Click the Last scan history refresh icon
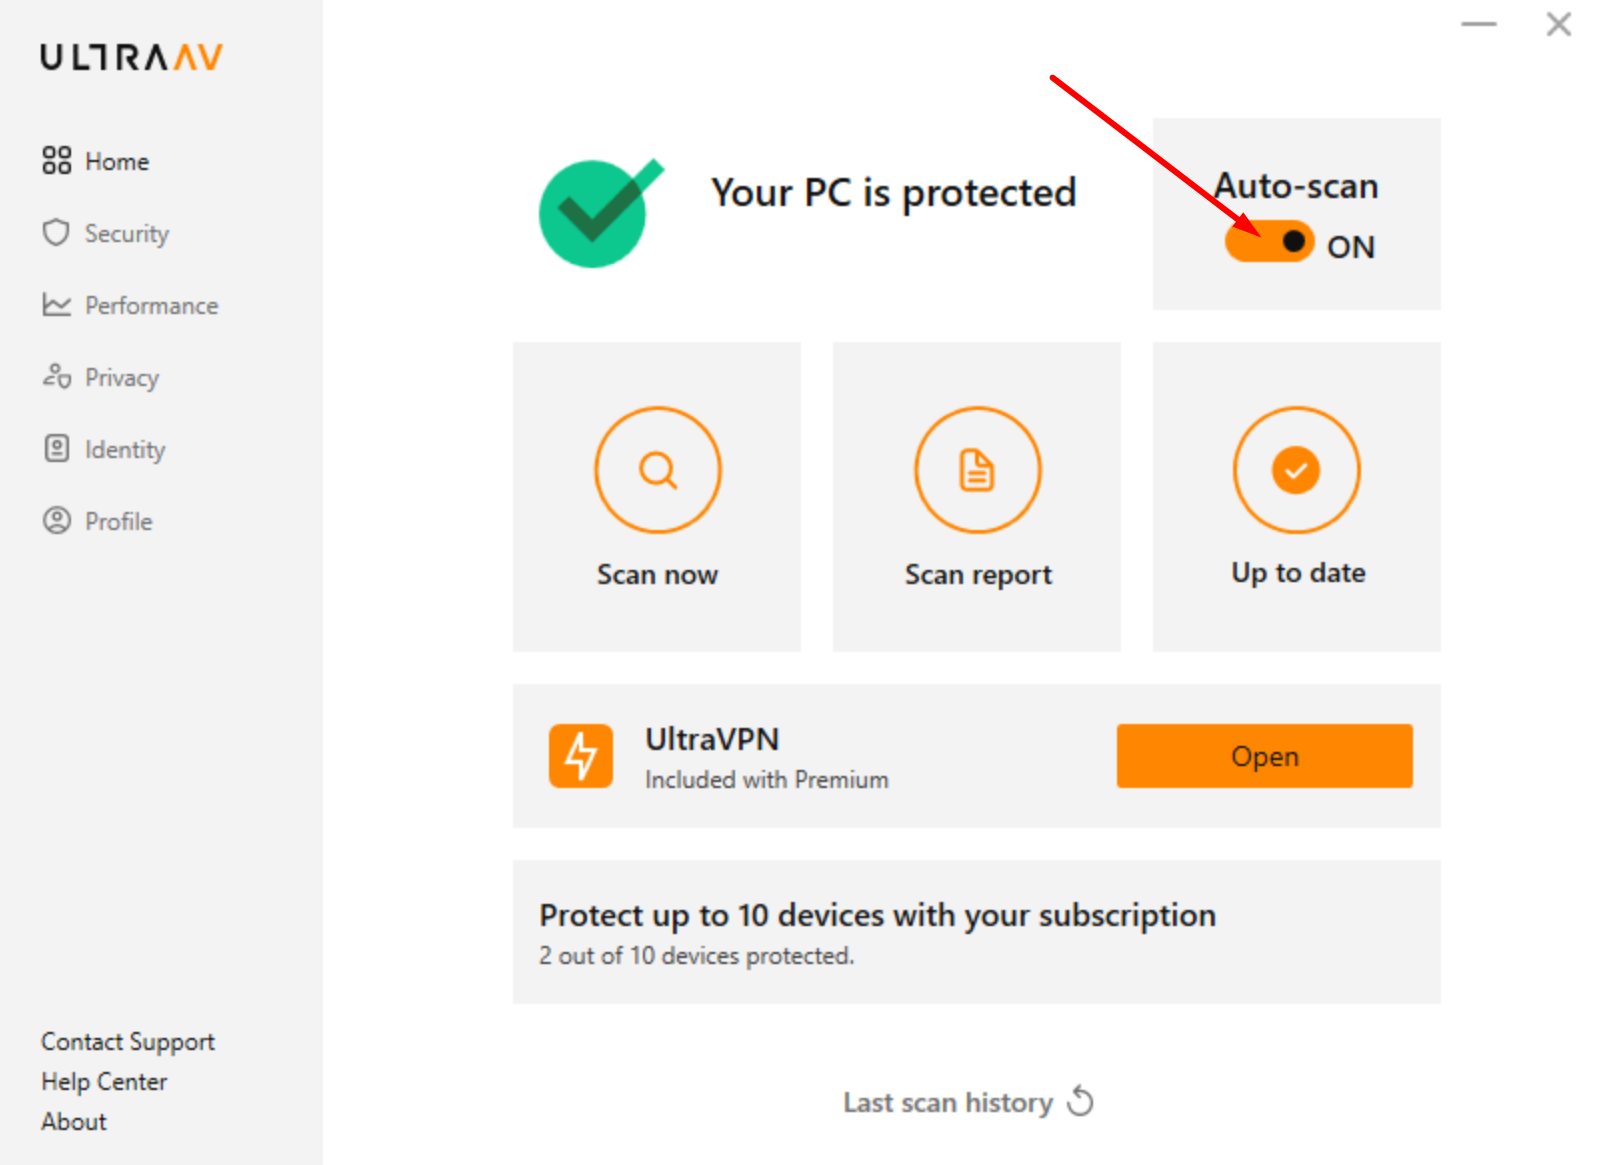 tap(1081, 1102)
